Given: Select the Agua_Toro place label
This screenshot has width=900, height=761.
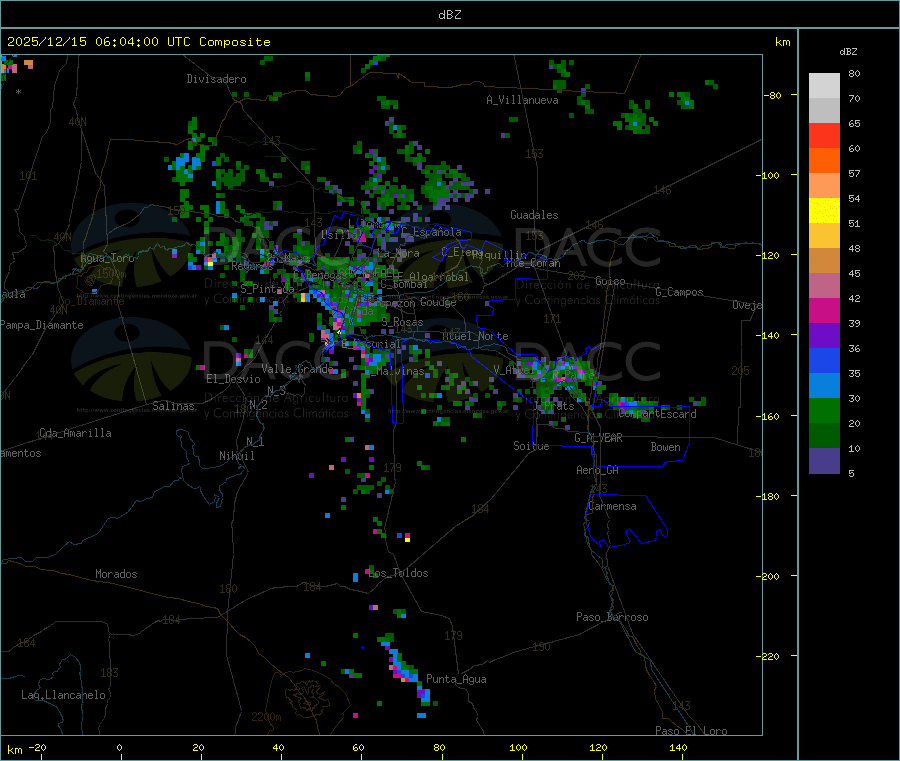Looking at the screenshot, I should (x=107, y=258).
